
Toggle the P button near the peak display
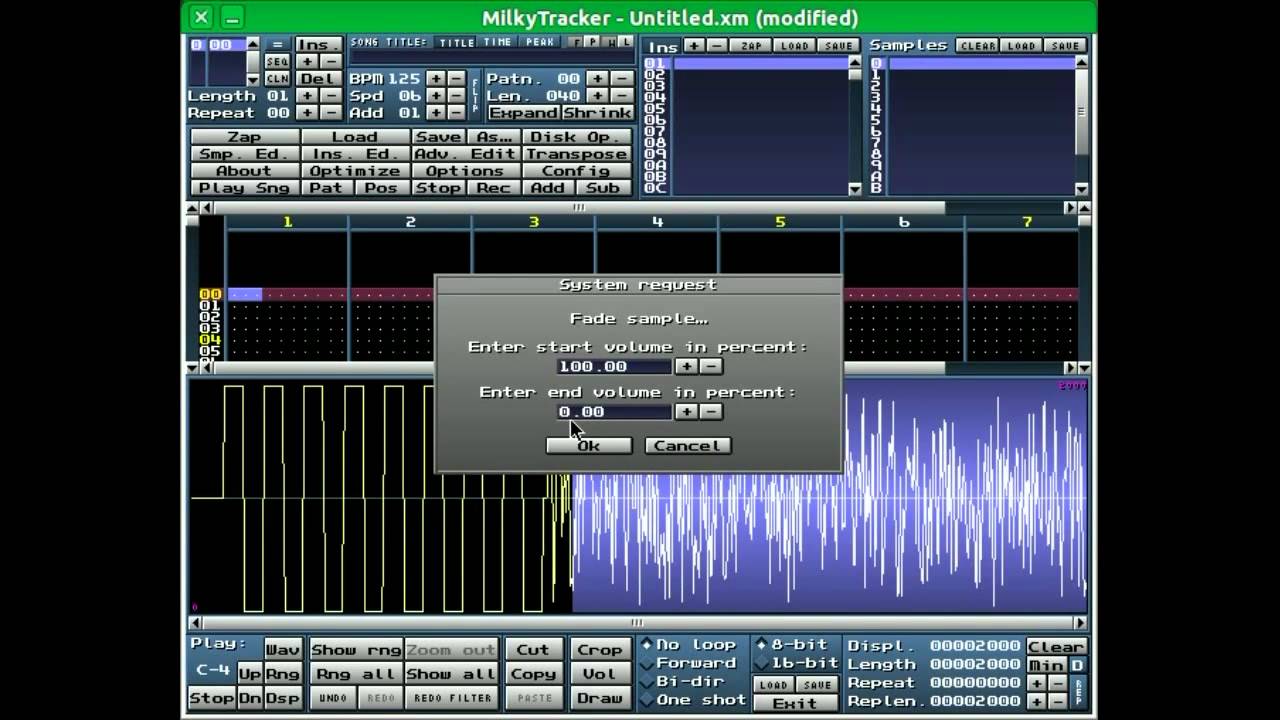click(x=593, y=42)
